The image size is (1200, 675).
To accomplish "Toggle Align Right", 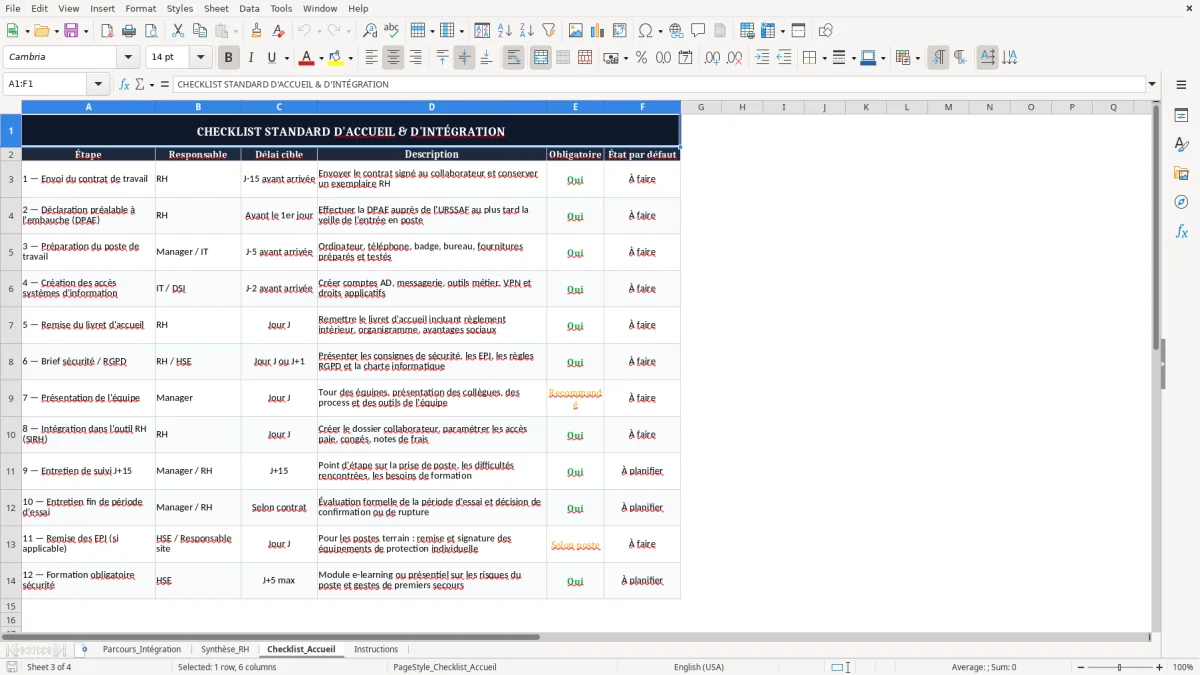I will (415, 58).
